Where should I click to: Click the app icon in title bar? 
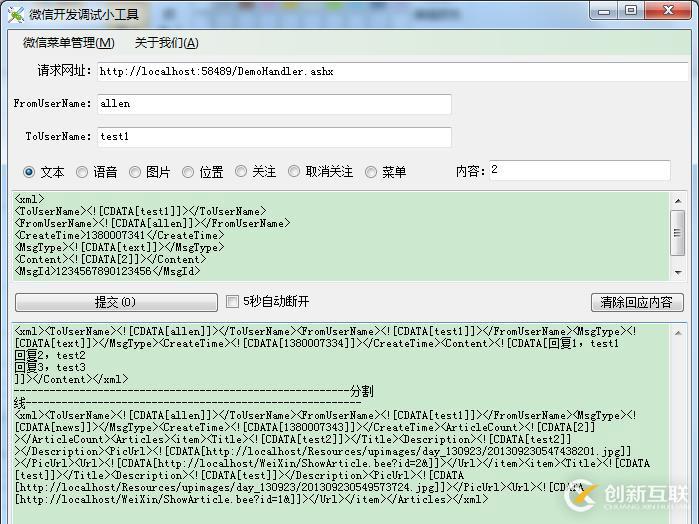pyautogui.click(x=16, y=14)
